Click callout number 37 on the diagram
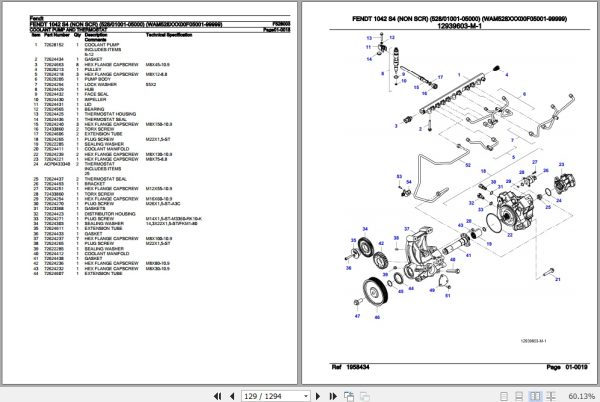Viewport: 600px width, 402px height. point(407,229)
